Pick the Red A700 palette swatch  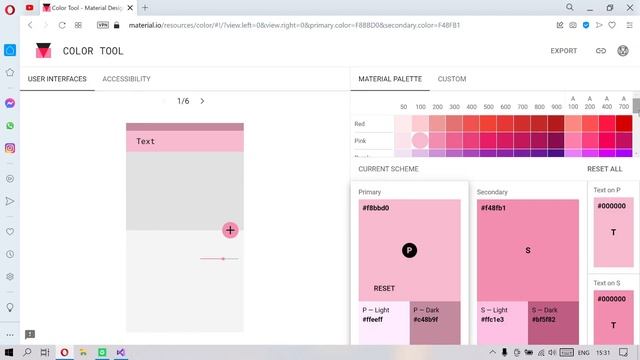624,123
